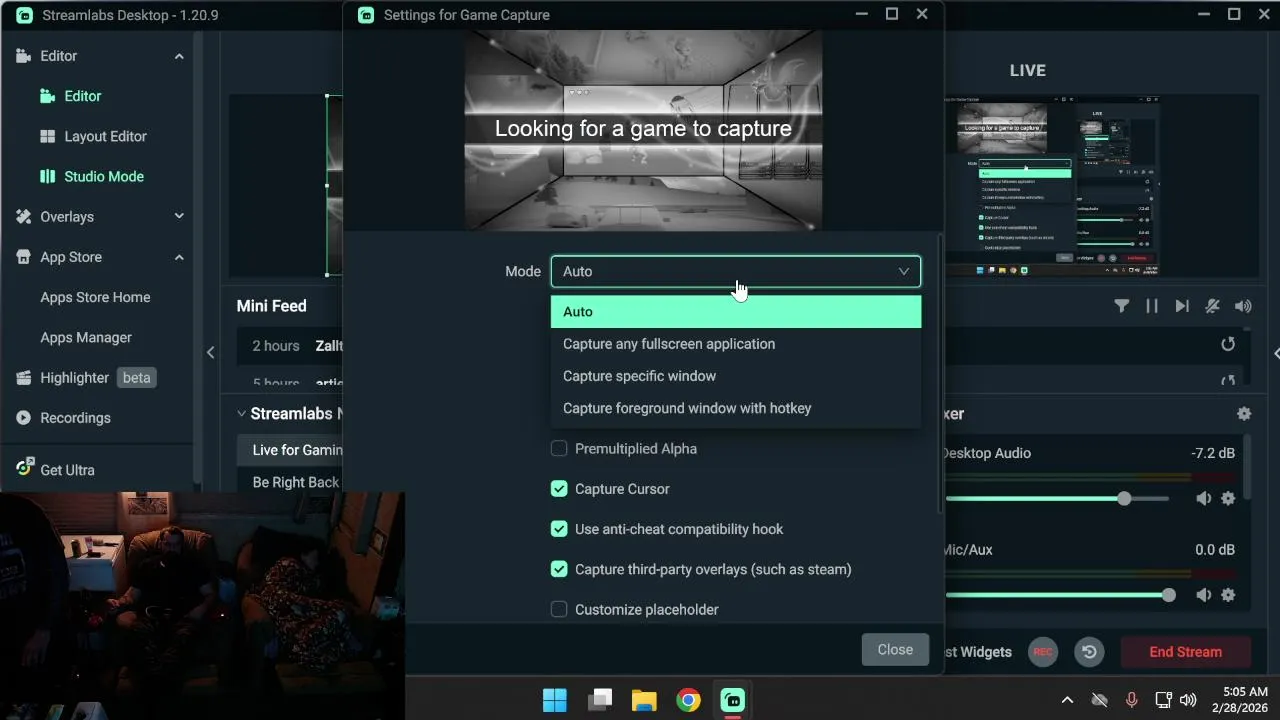Choose Capture specific window option
The image size is (1280, 720).
pyautogui.click(x=735, y=376)
